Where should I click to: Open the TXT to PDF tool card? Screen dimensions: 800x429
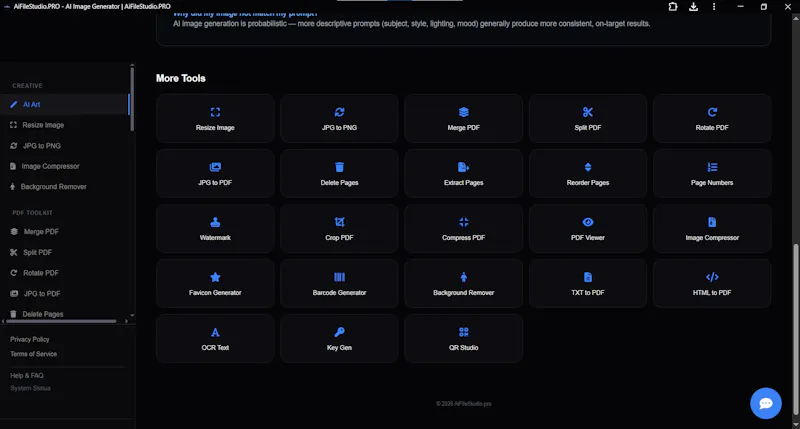588,284
